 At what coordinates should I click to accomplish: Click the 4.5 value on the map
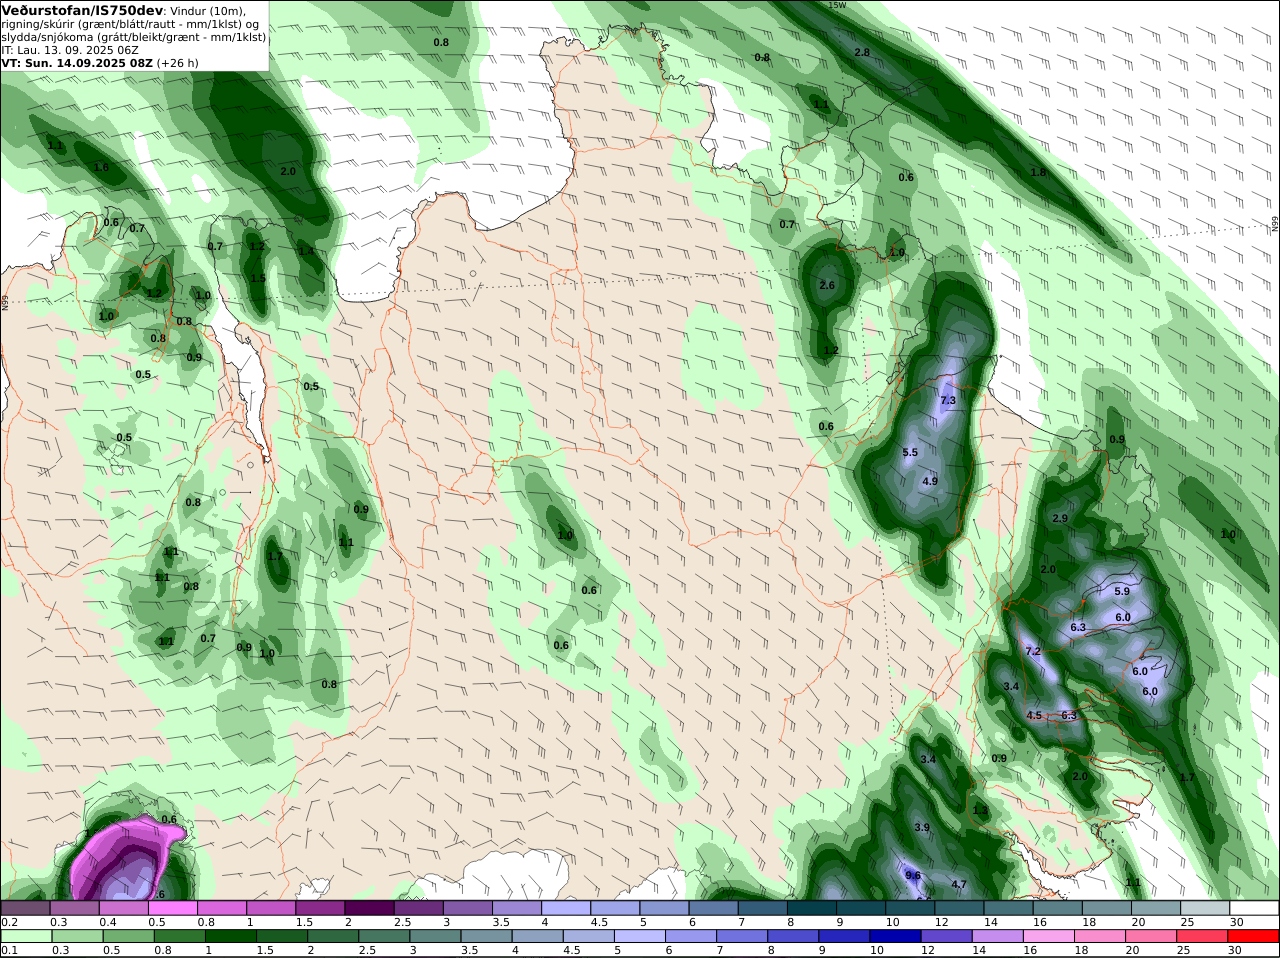1035,715
